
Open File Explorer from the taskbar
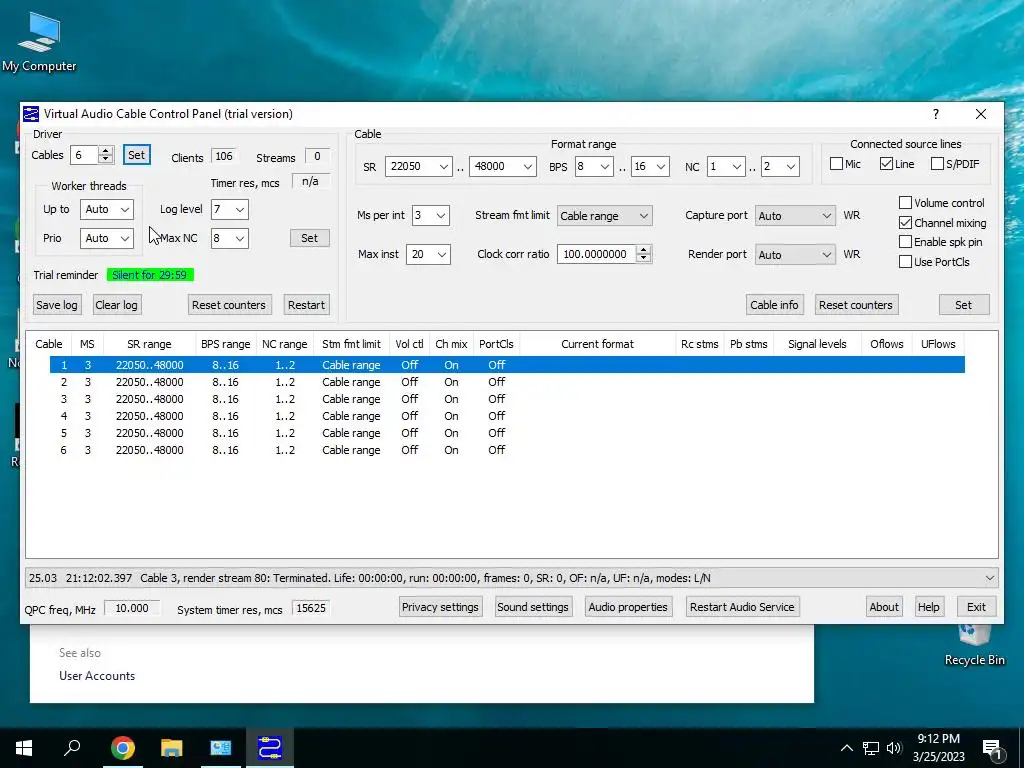[171, 748]
